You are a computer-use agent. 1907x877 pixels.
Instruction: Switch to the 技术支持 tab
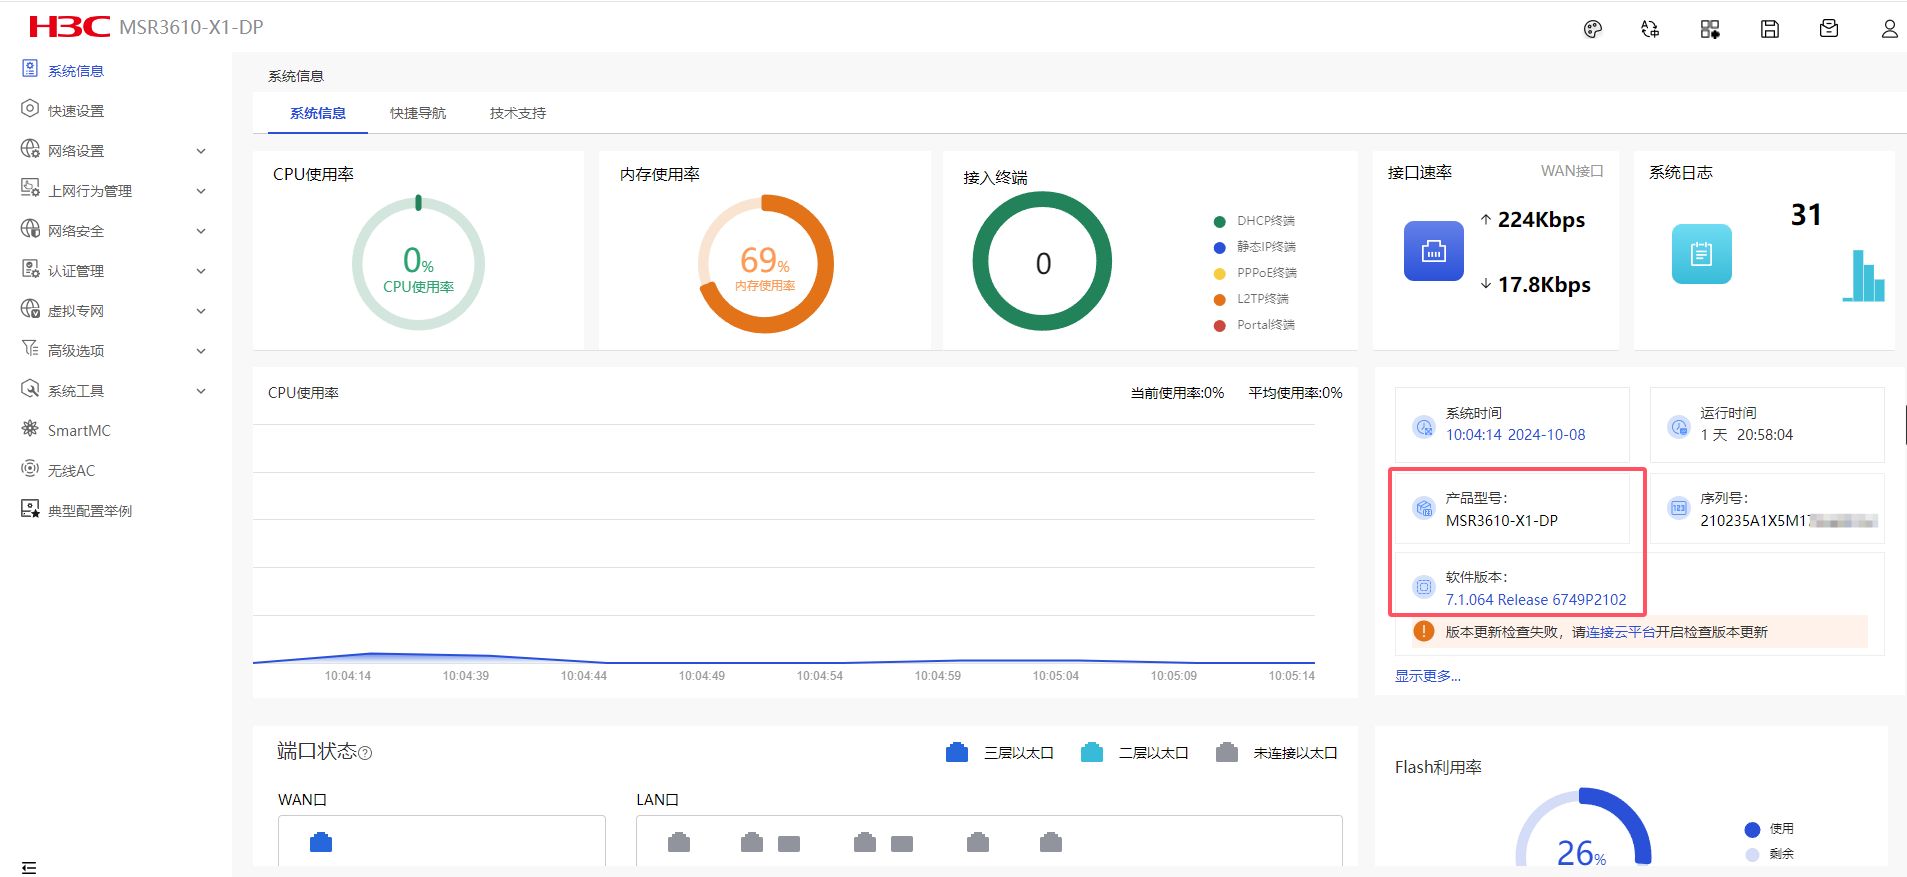pyautogui.click(x=518, y=113)
